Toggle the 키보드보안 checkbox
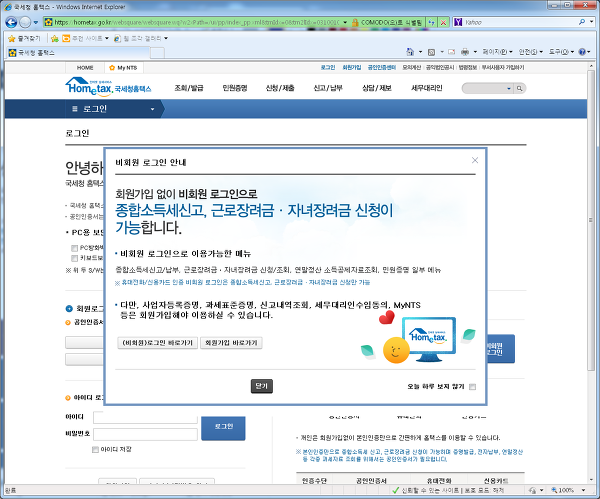This screenshot has width=600, height=499. [74, 258]
